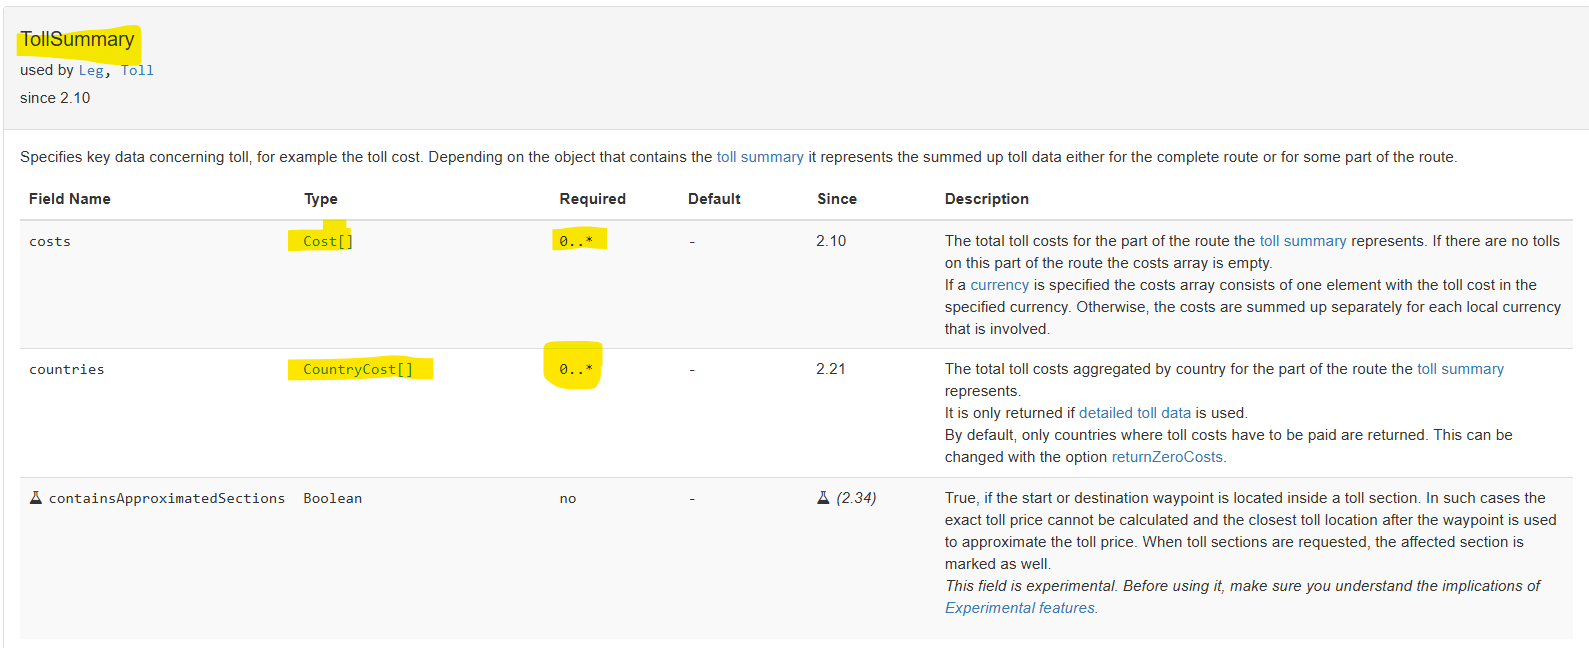Open the 'Experimental features' link
1589x648 pixels.
pyautogui.click(x=1020, y=608)
